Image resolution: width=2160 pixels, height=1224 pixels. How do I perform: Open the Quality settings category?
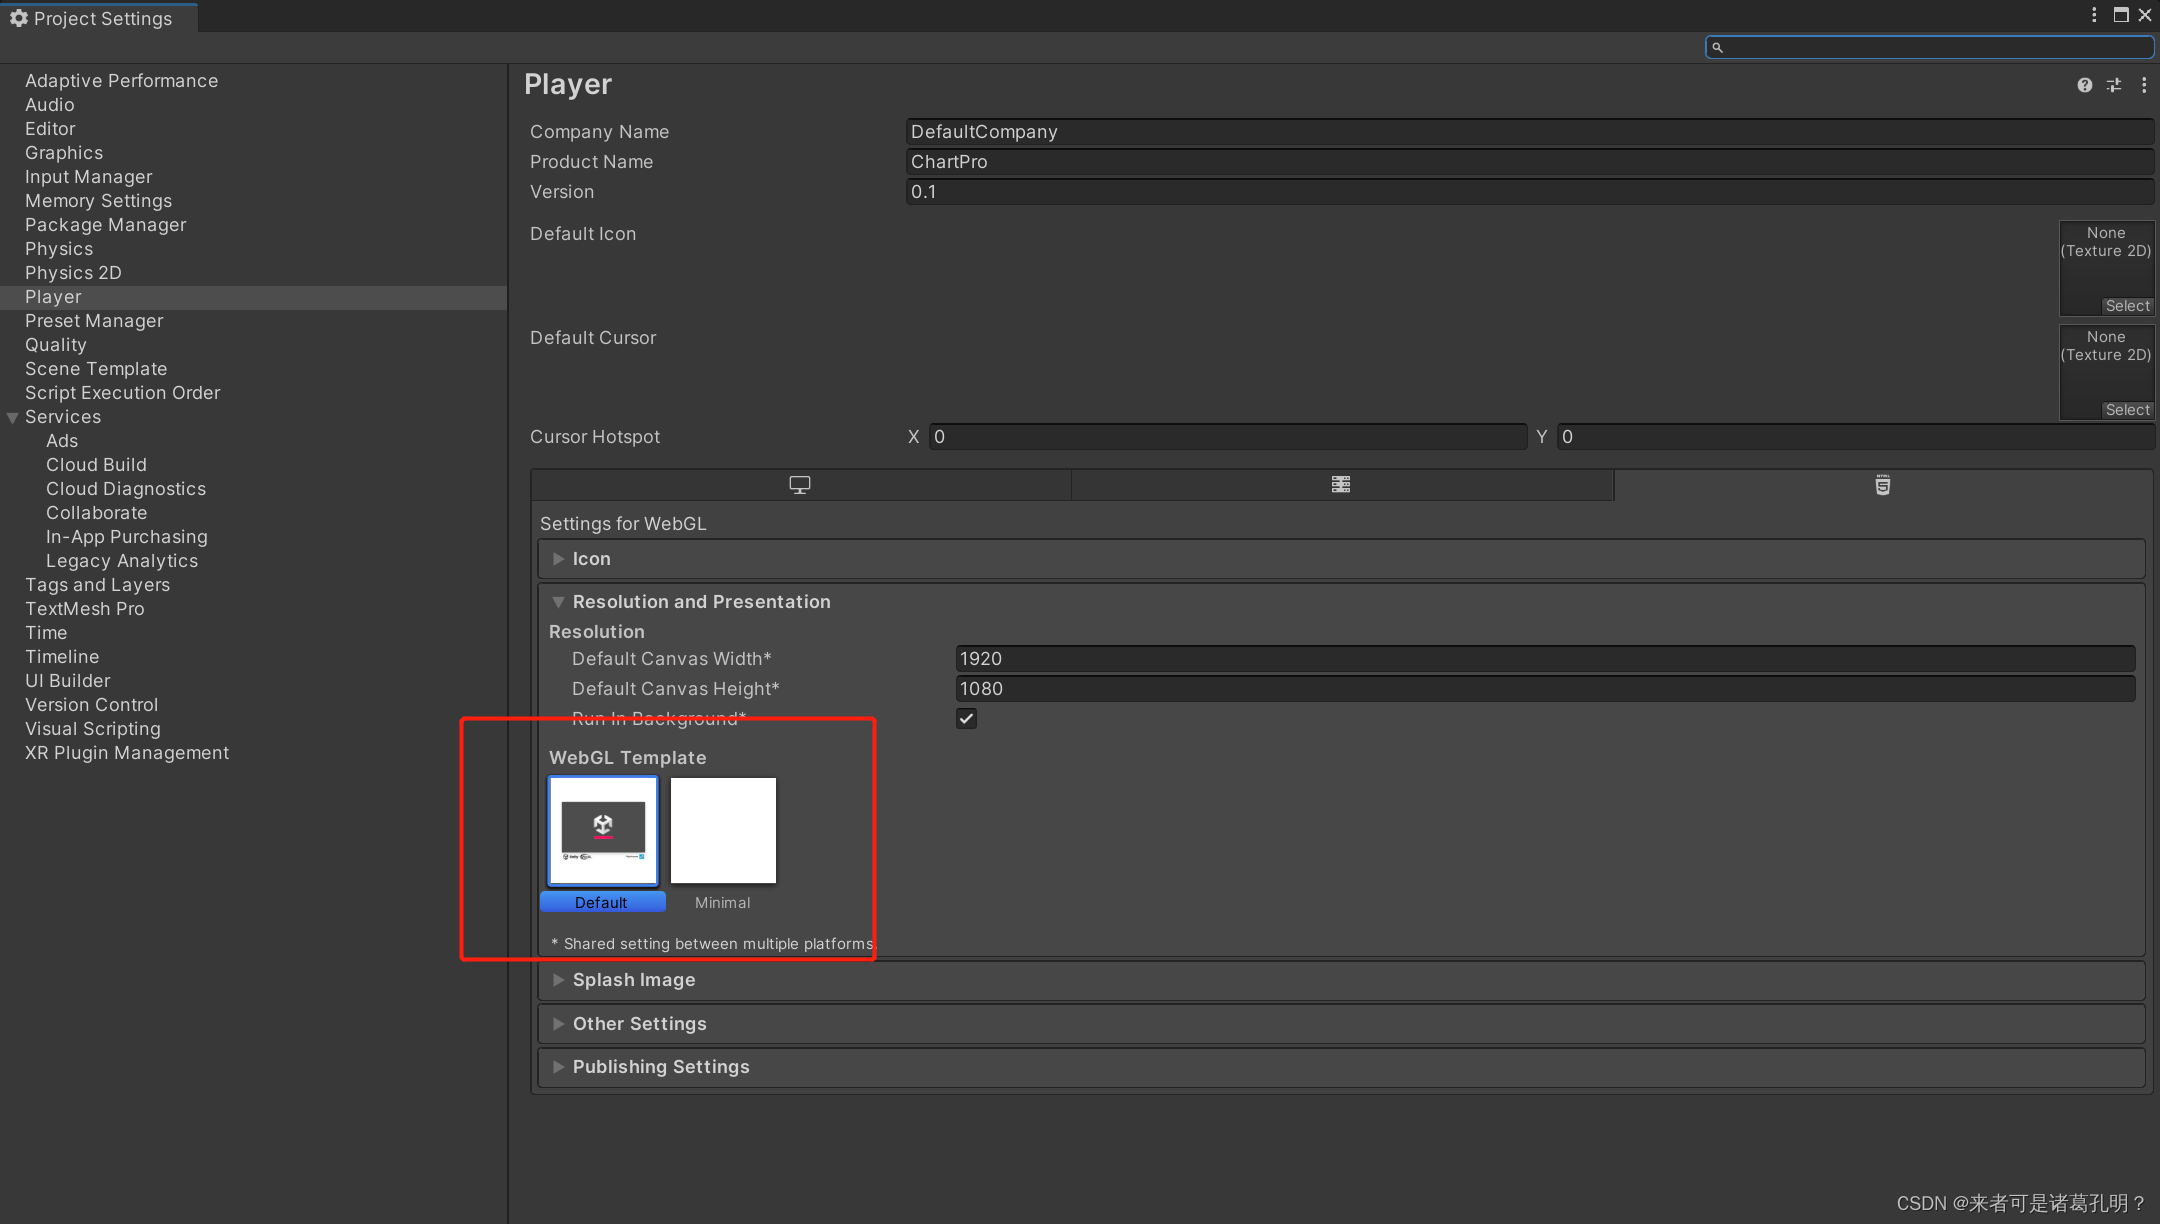tap(56, 345)
